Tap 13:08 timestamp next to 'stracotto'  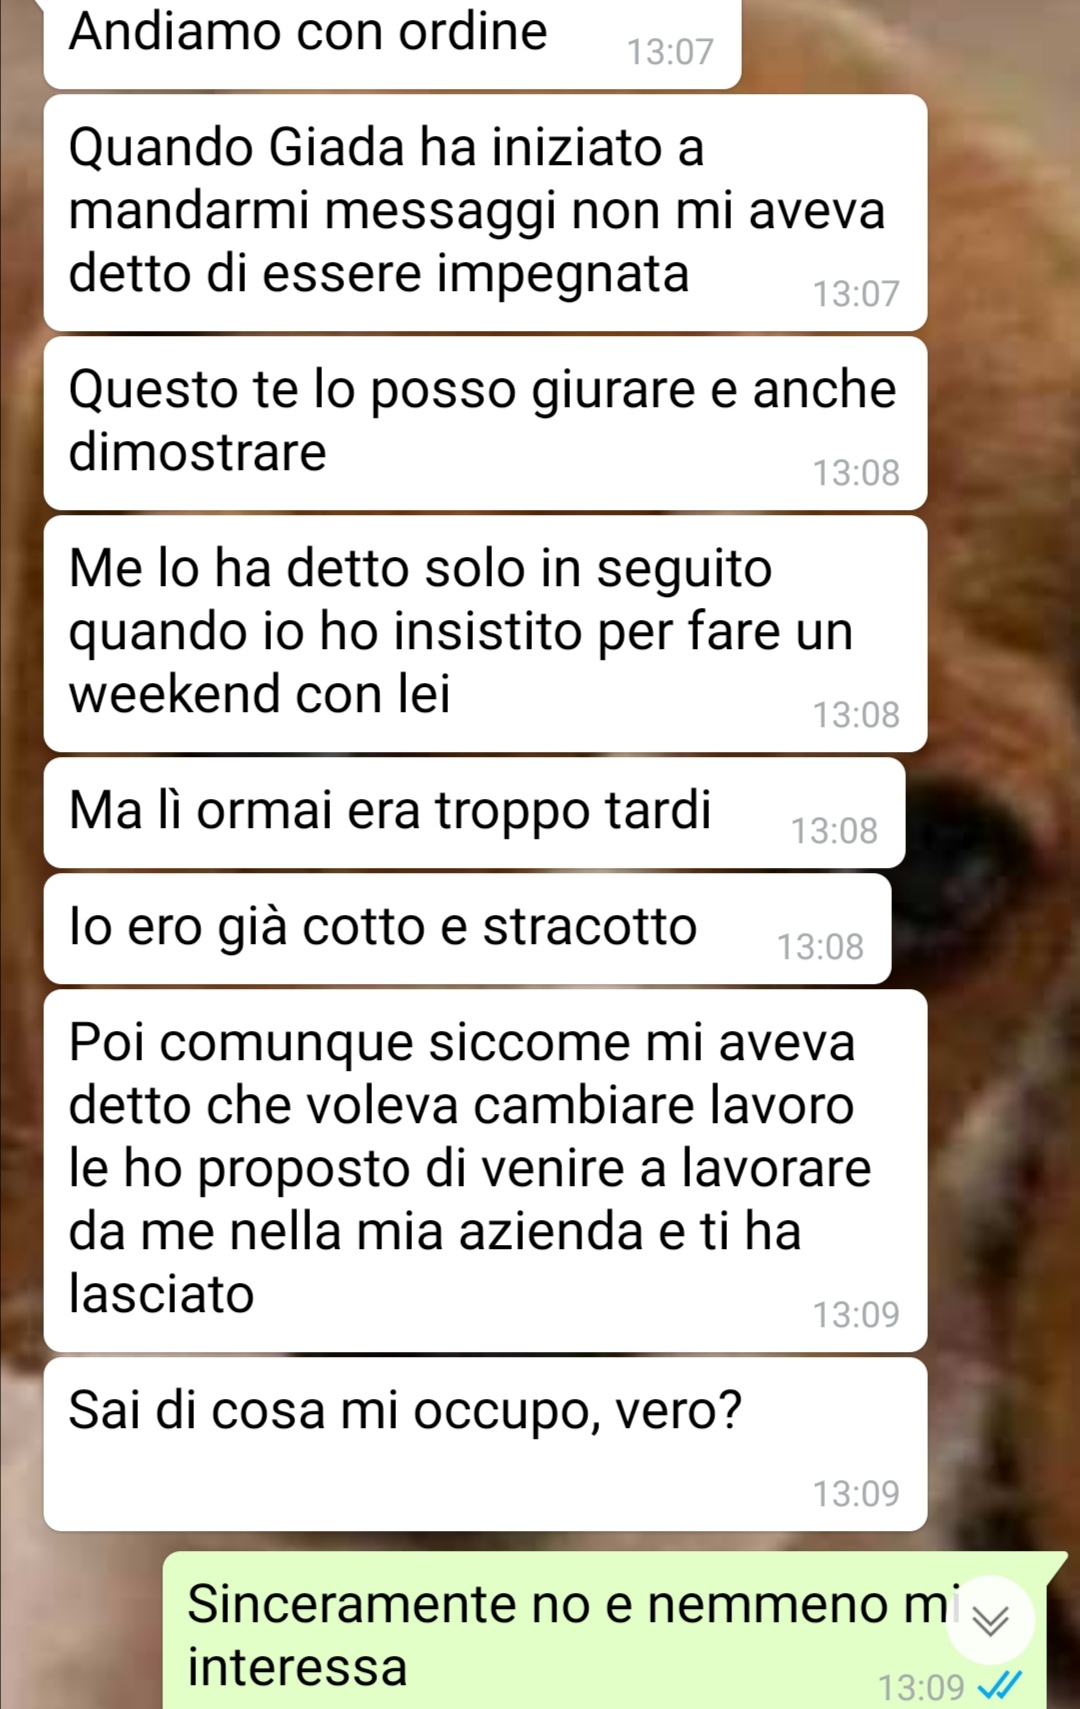(x=820, y=947)
